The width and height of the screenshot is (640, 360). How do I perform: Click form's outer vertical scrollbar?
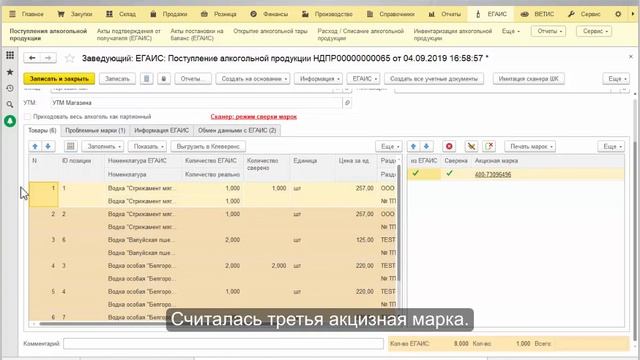(x=635, y=241)
